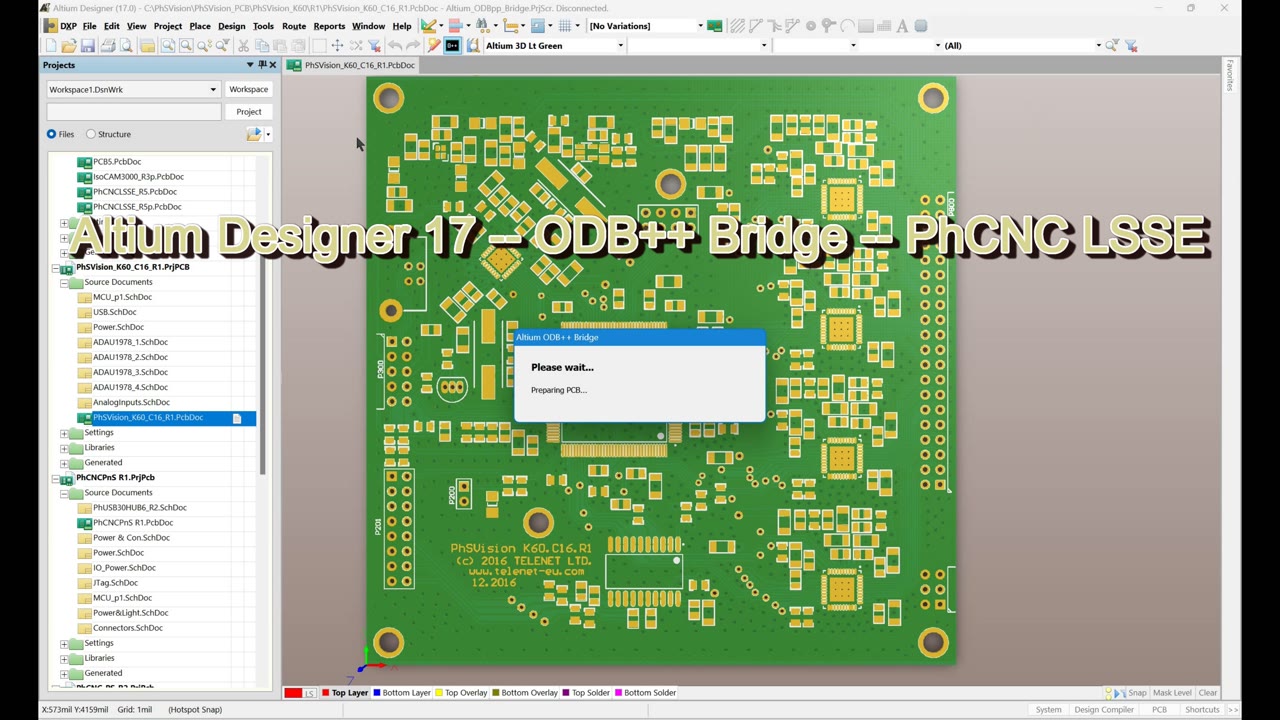Click the Open document folder icon
The height and width of the screenshot is (720, 1280).
pyautogui.click(x=68, y=45)
